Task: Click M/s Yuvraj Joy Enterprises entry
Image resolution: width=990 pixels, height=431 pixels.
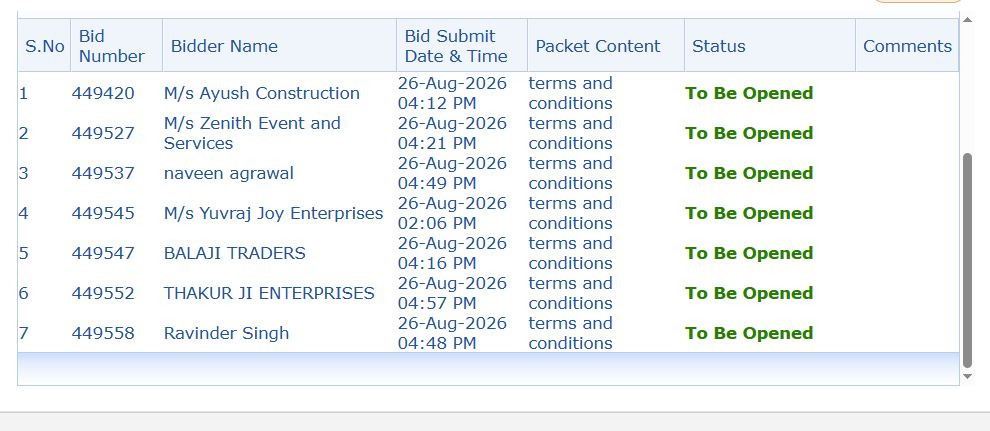Action: [273, 213]
